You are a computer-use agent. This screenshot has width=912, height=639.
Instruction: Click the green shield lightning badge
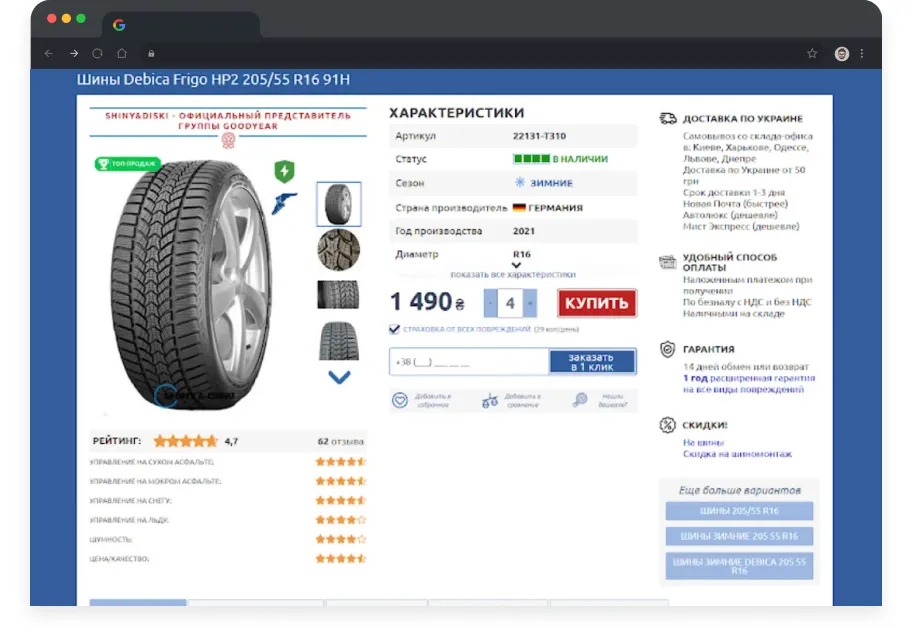click(284, 171)
